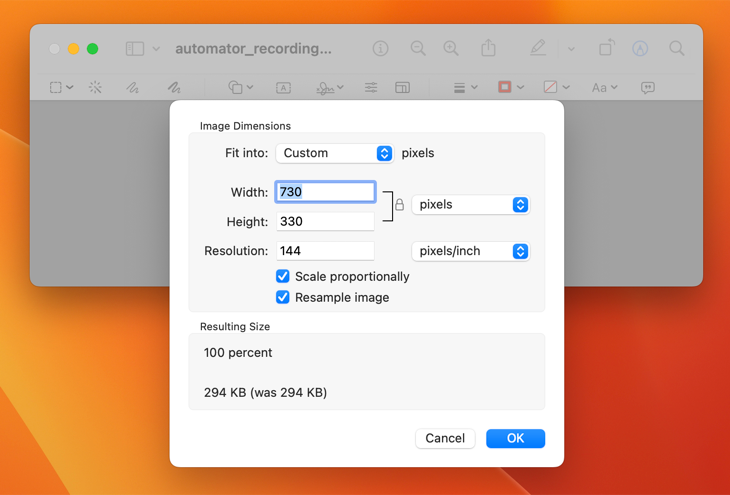The height and width of the screenshot is (495, 730).
Task: Click Cancel to dismiss the dialog
Action: (445, 438)
